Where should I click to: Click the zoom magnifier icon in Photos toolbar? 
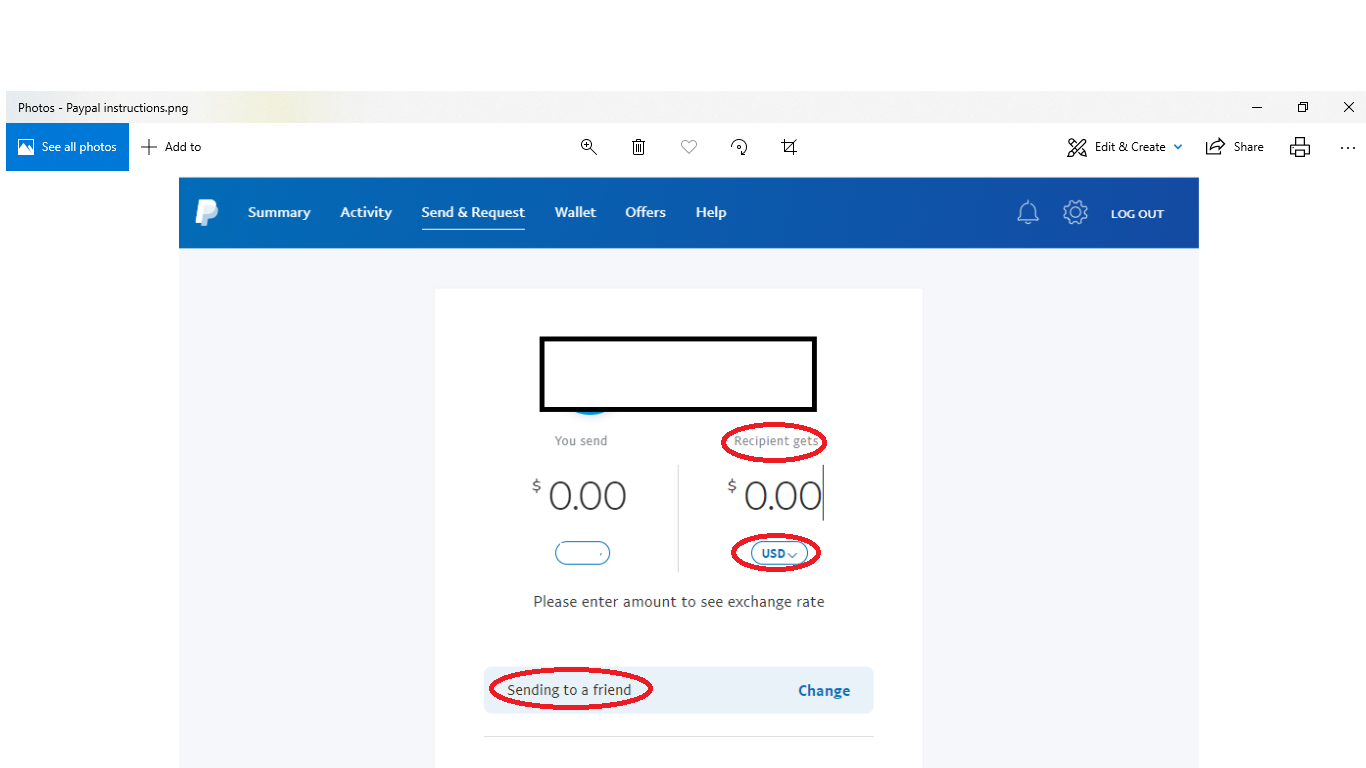(x=589, y=147)
